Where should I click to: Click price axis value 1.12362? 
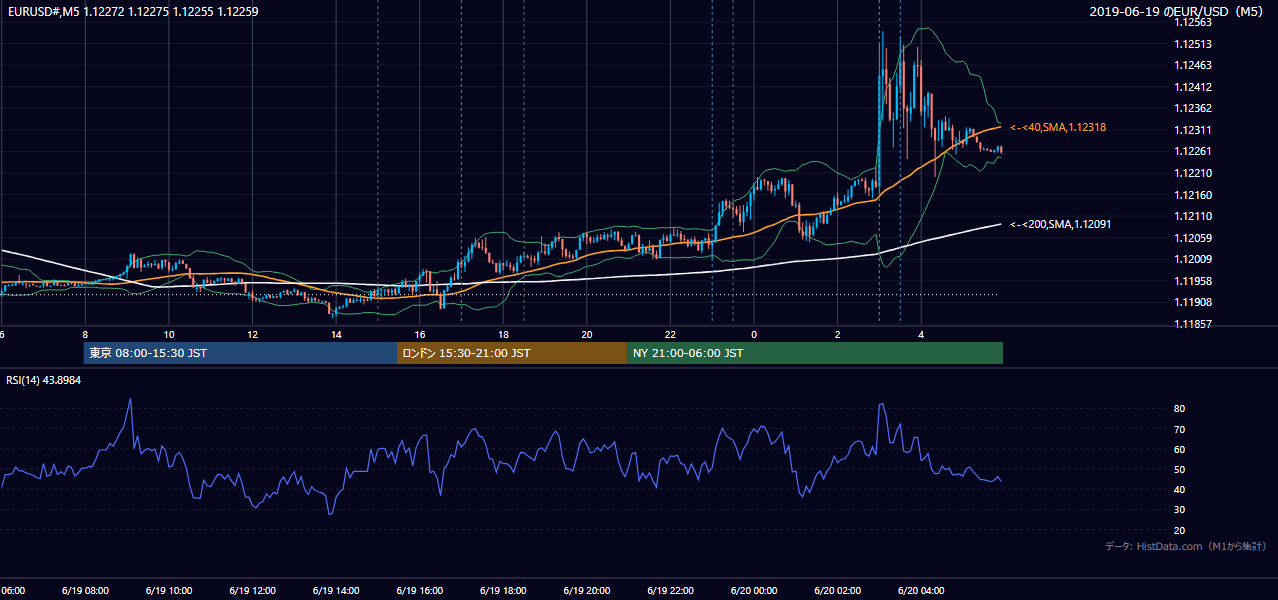point(1193,108)
